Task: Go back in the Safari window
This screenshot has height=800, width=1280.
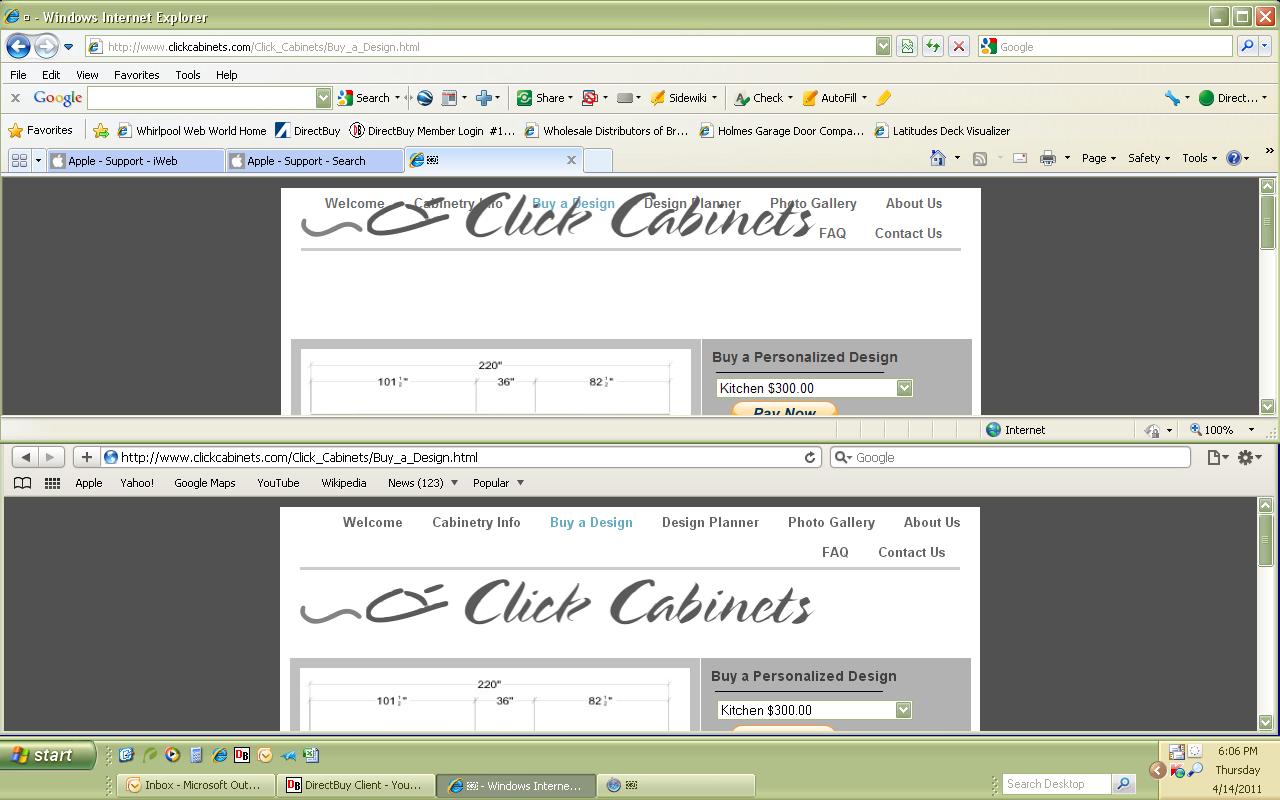Action: (x=26, y=457)
